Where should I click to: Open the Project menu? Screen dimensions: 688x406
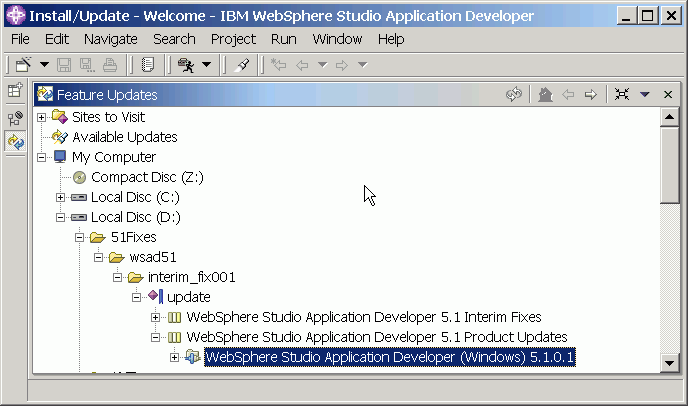(233, 40)
